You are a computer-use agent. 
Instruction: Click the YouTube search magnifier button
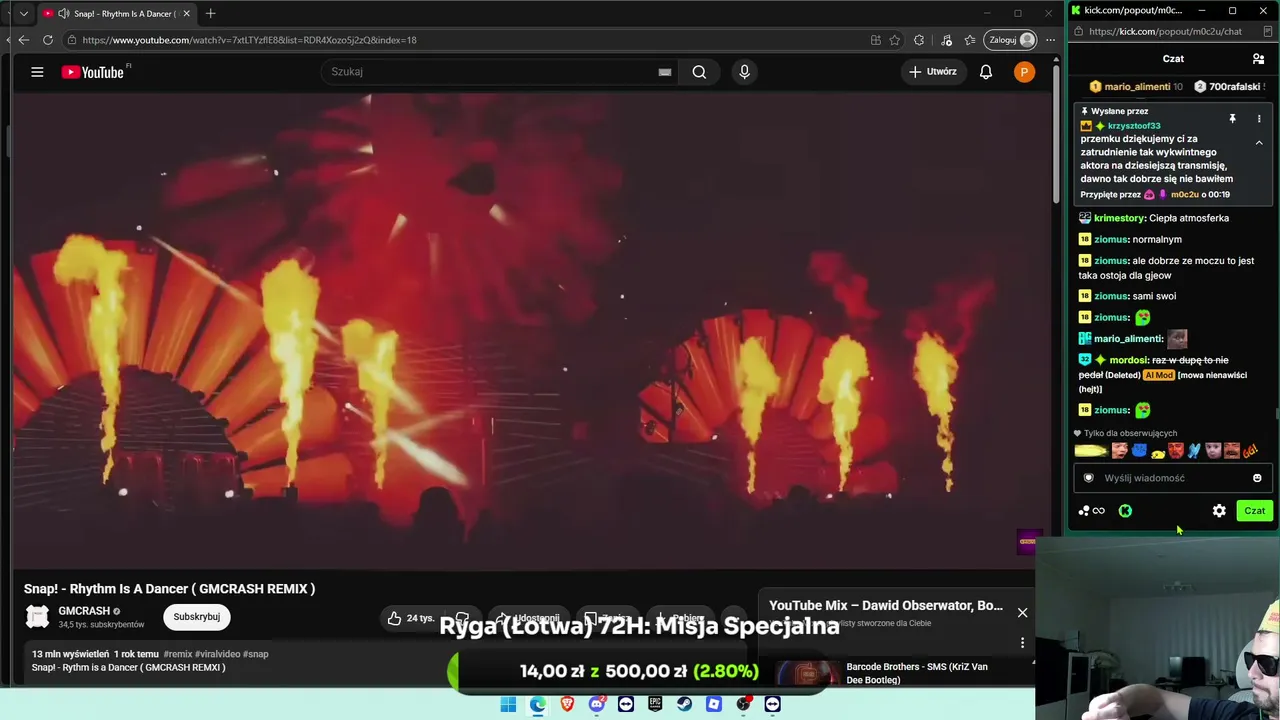tap(699, 72)
